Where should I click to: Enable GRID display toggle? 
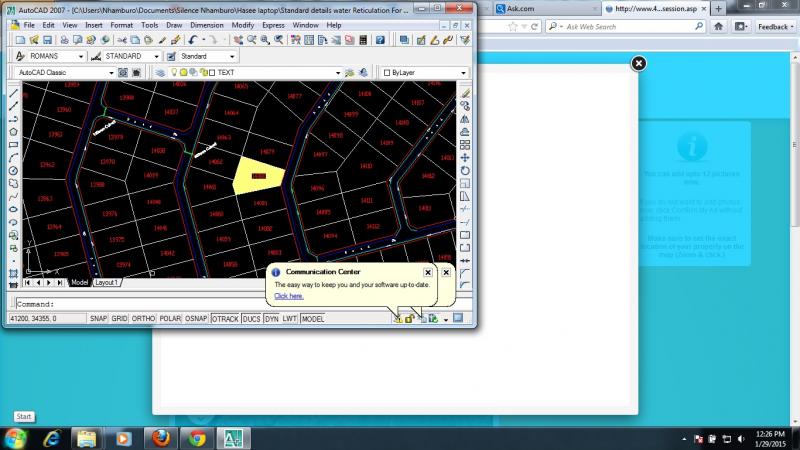click(119, 318)
